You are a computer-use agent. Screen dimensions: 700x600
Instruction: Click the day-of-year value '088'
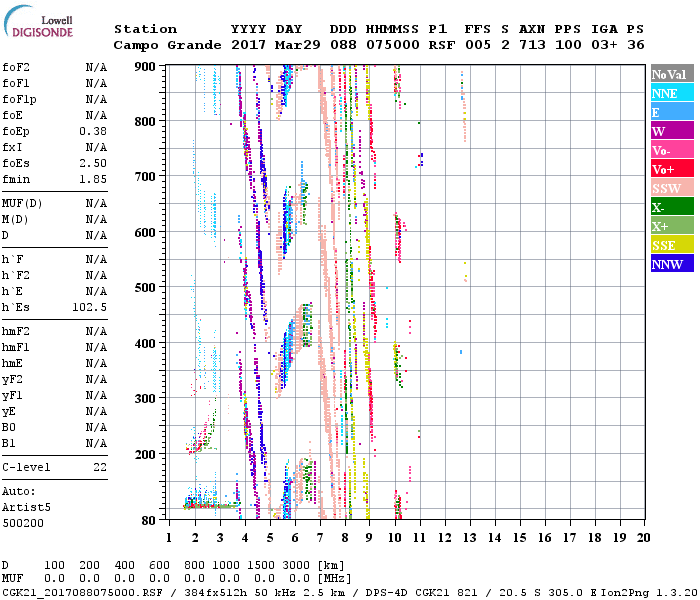click(x=343, y=45)
